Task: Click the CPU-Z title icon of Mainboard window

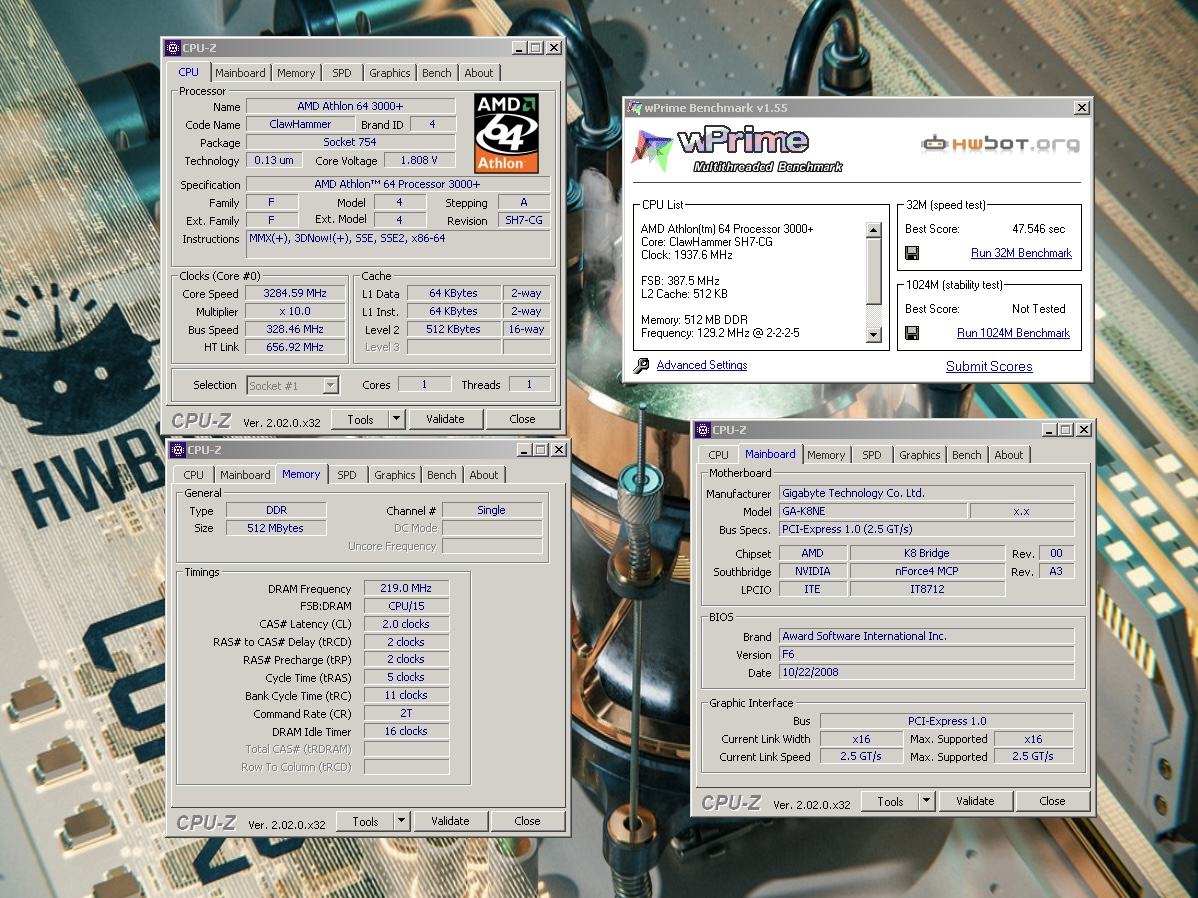Action: [703, 430]
